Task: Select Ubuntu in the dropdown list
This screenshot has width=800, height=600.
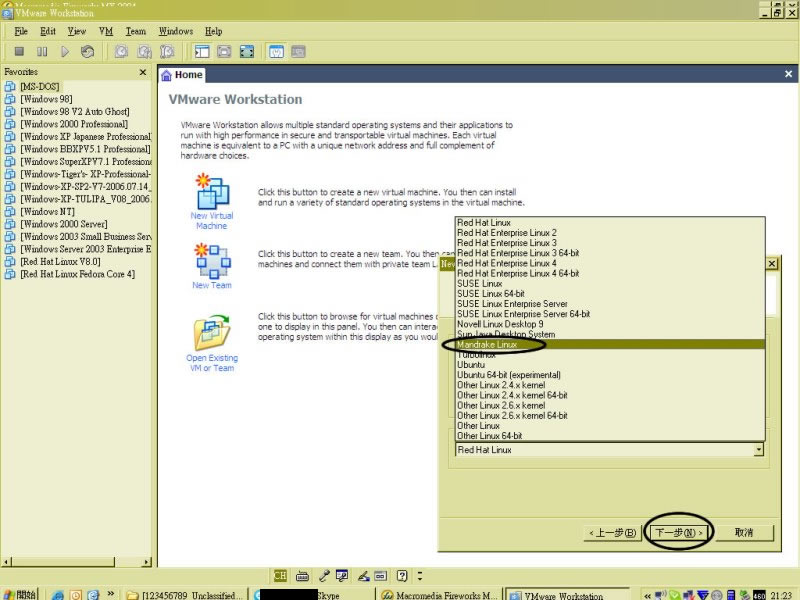Action: coord(610,365)
